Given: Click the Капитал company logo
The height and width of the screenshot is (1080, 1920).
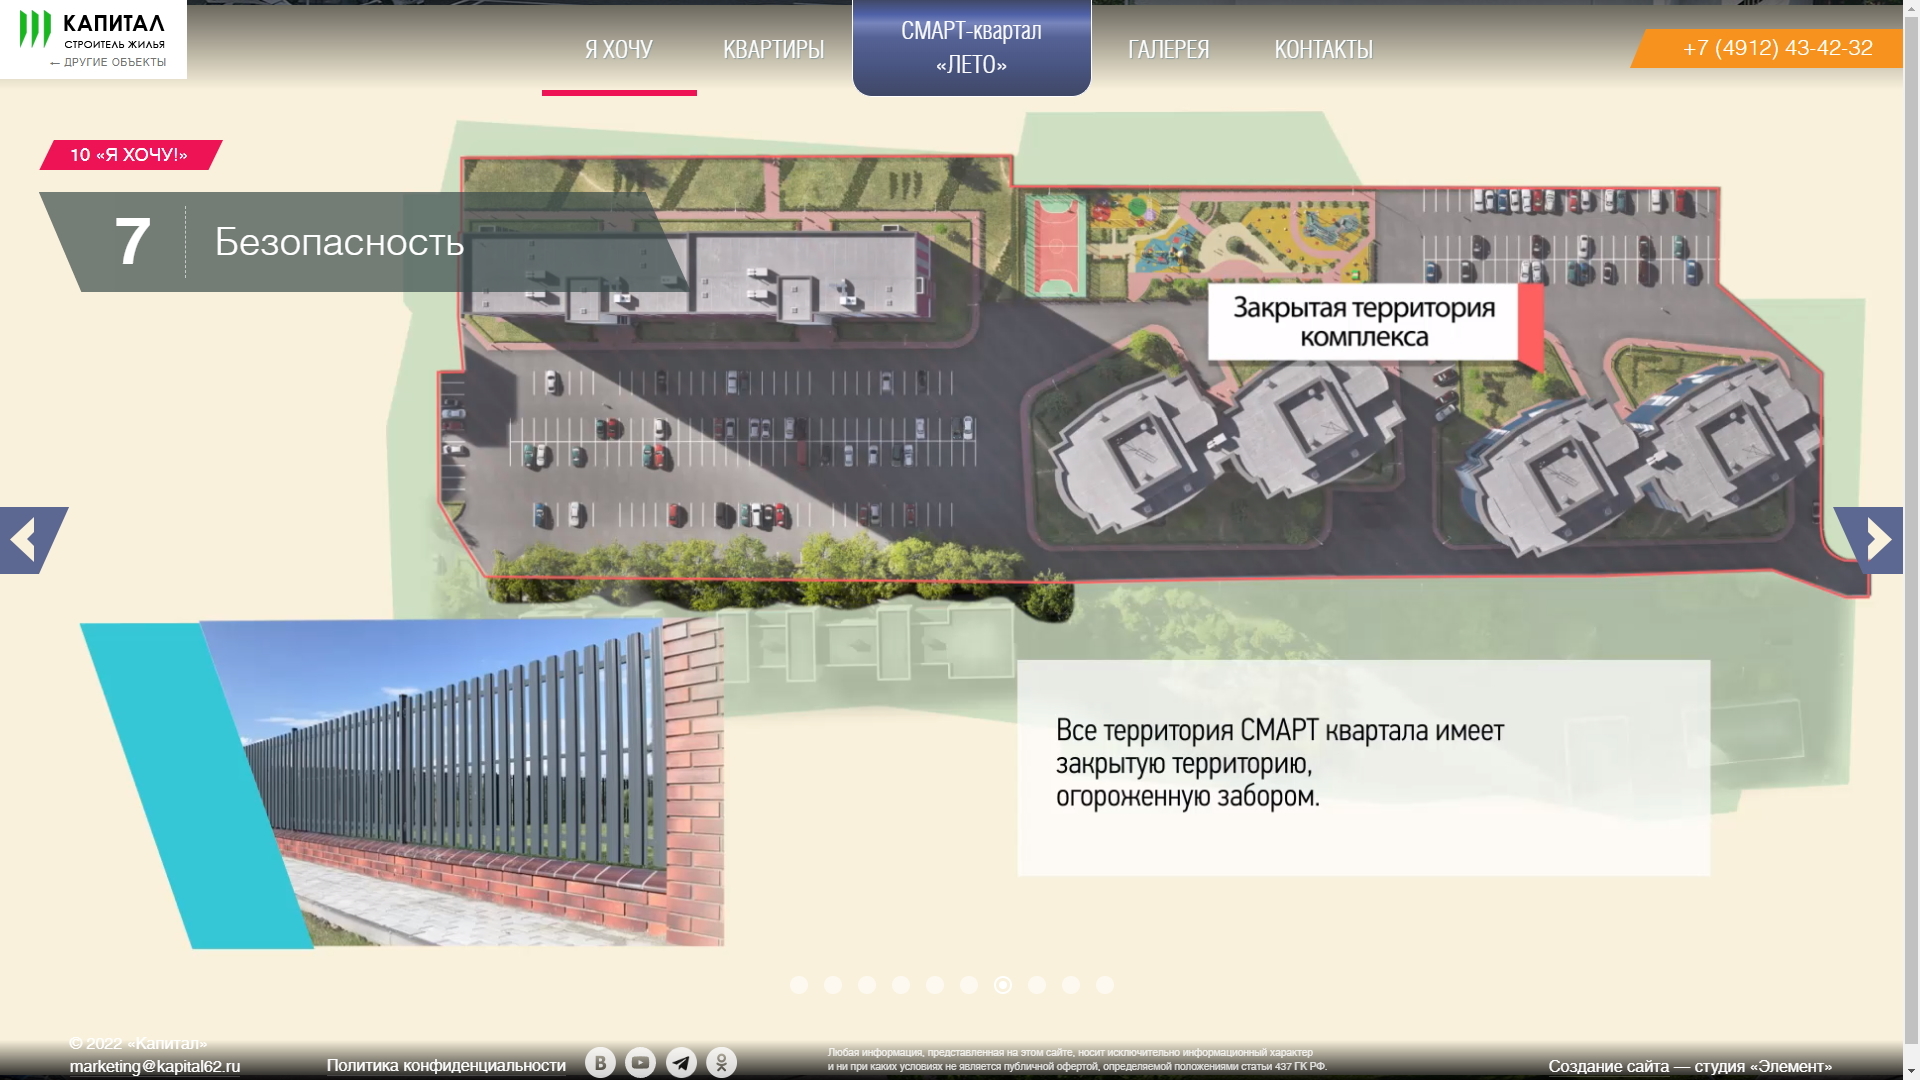Looking at the screenshot, I should click(x=92, y=30).
